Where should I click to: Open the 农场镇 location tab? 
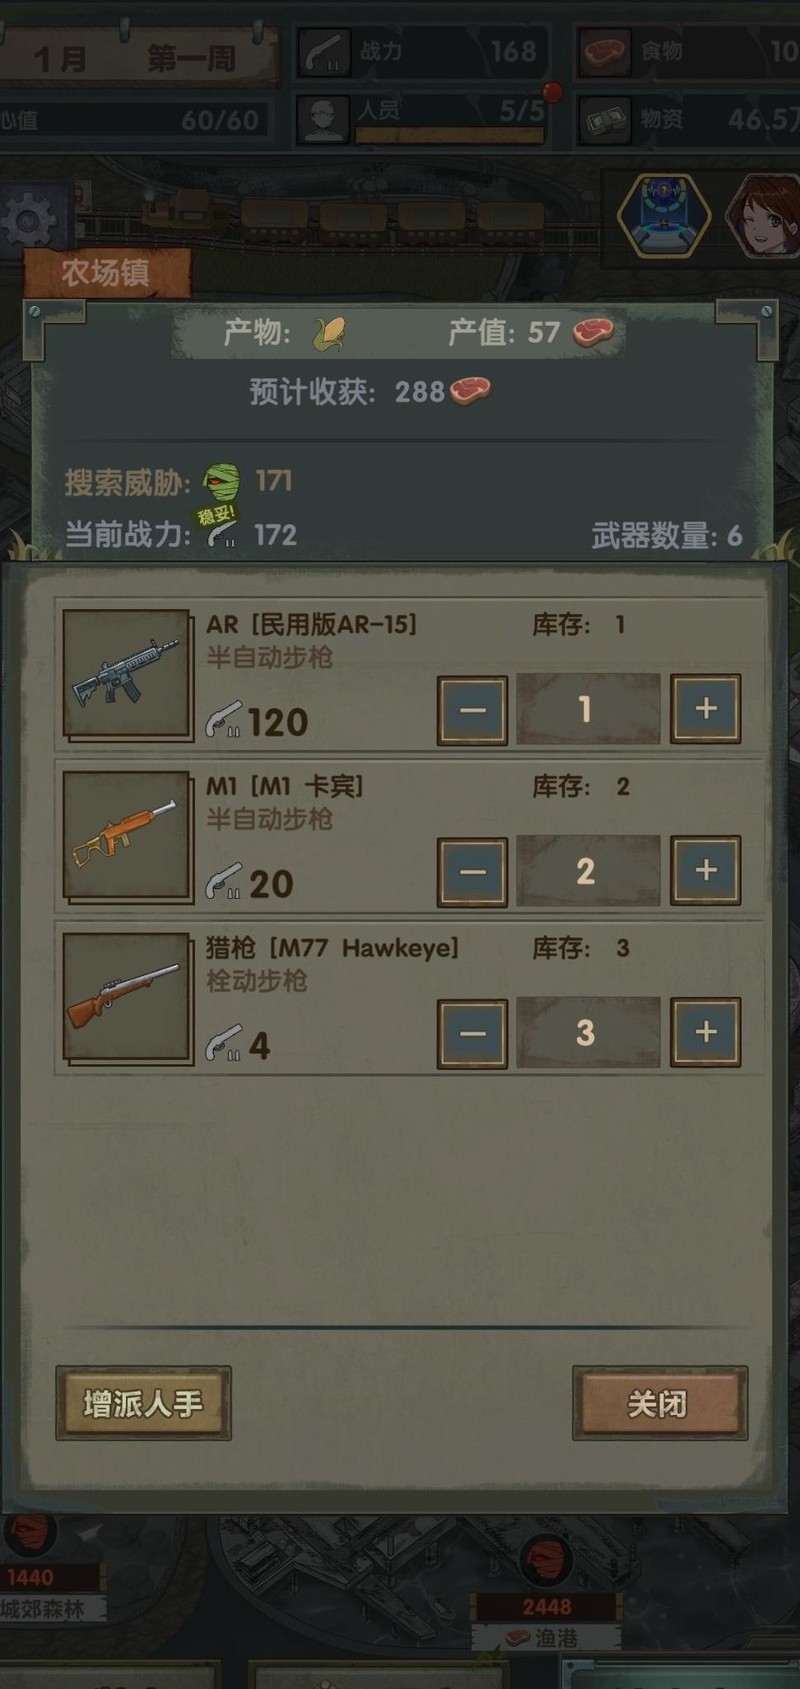[106, 273]
